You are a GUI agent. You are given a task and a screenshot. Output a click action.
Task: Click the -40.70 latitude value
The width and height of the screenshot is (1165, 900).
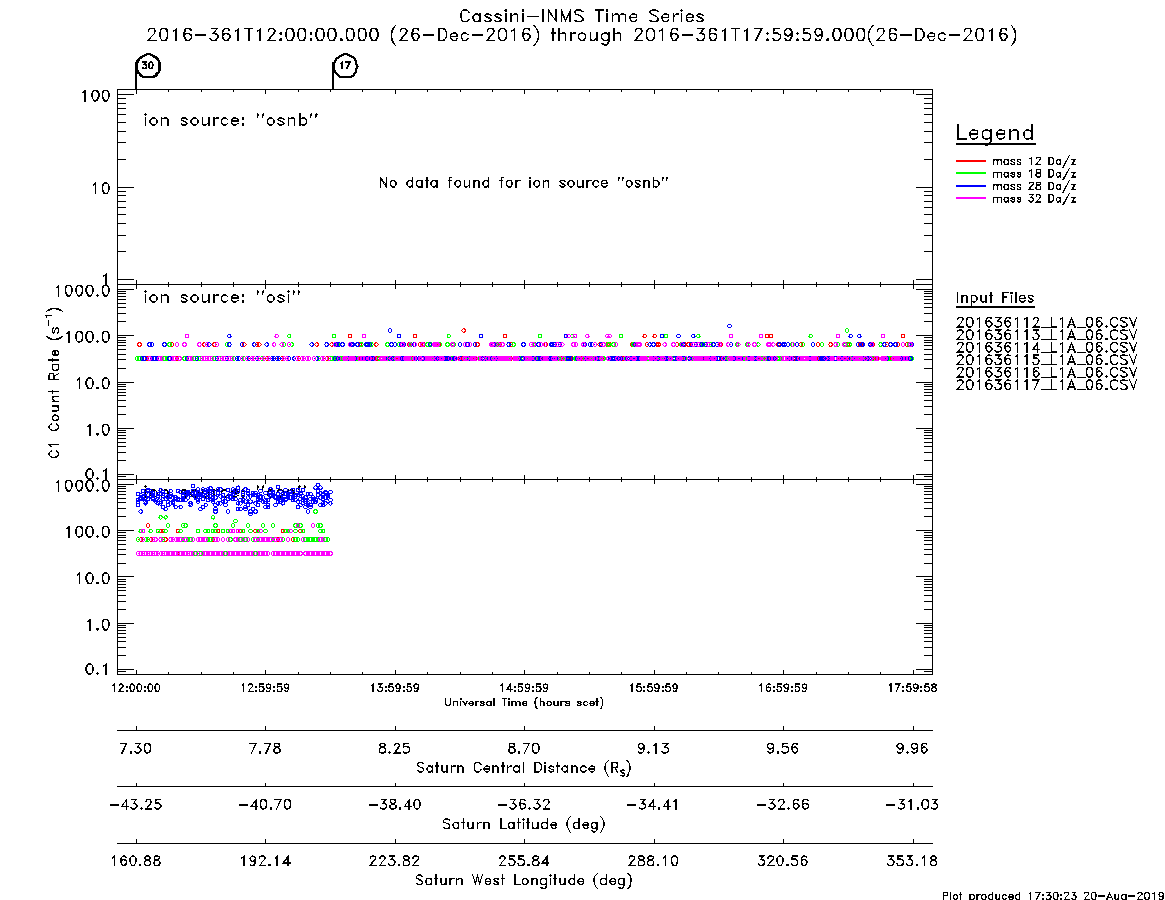(x=265, y=805)
